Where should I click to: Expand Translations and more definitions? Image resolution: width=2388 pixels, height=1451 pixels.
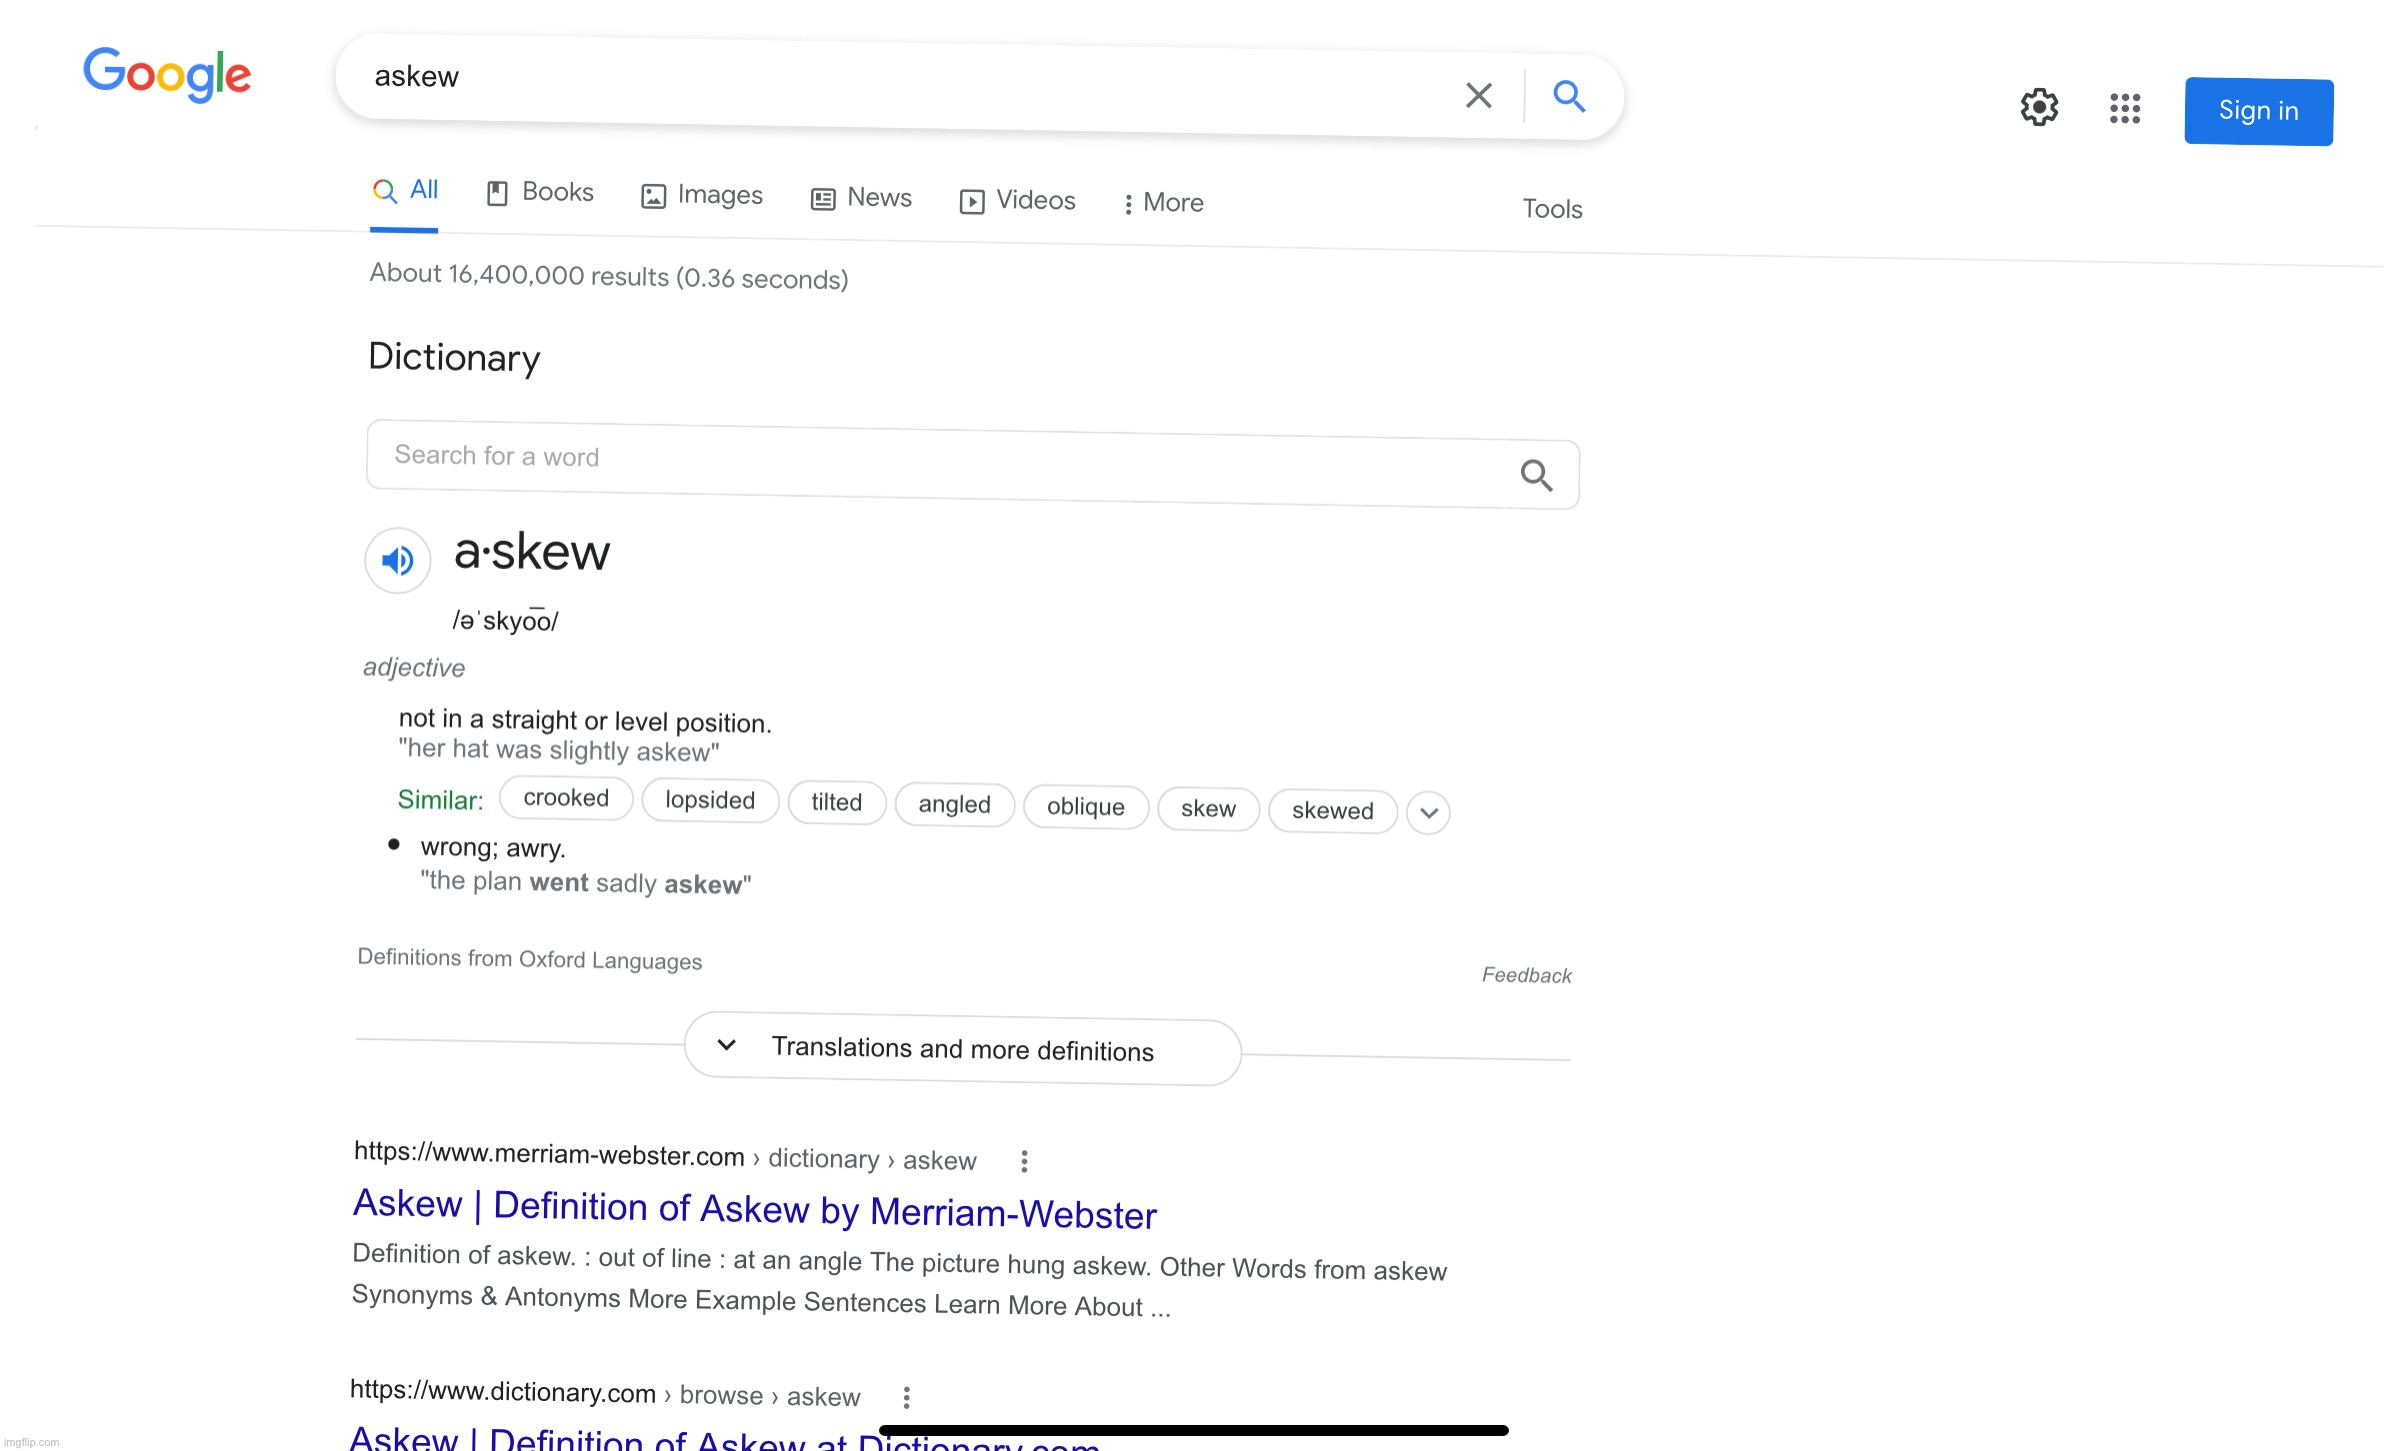(962, 1049)
